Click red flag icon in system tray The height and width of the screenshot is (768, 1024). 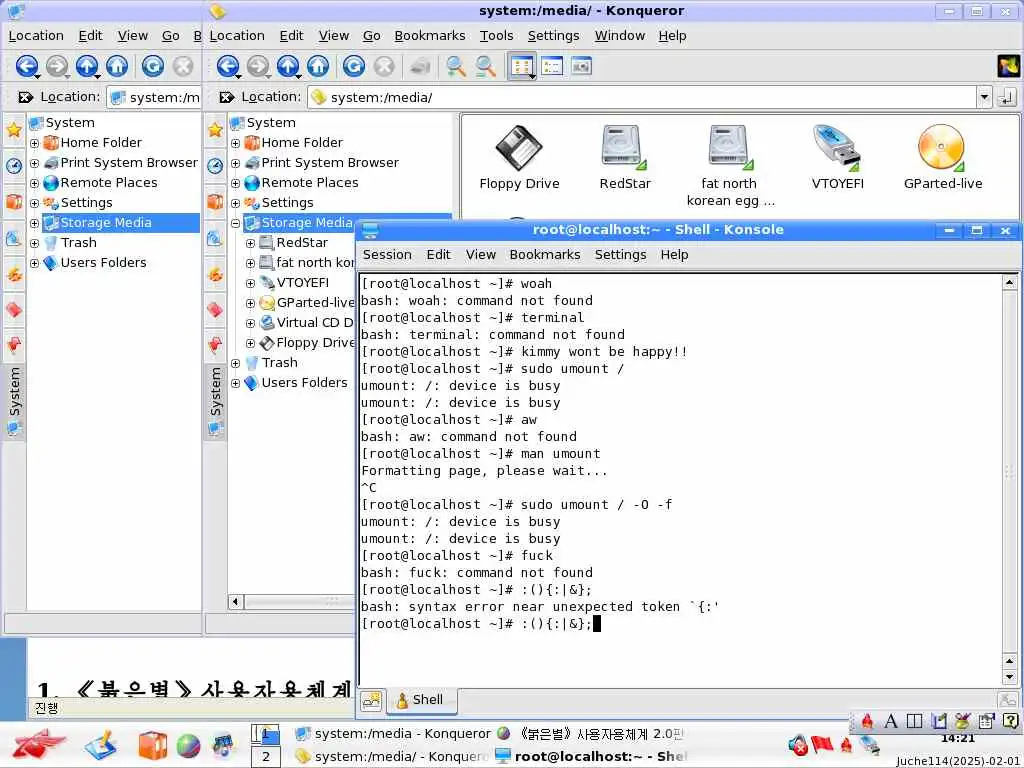[822, 744]
